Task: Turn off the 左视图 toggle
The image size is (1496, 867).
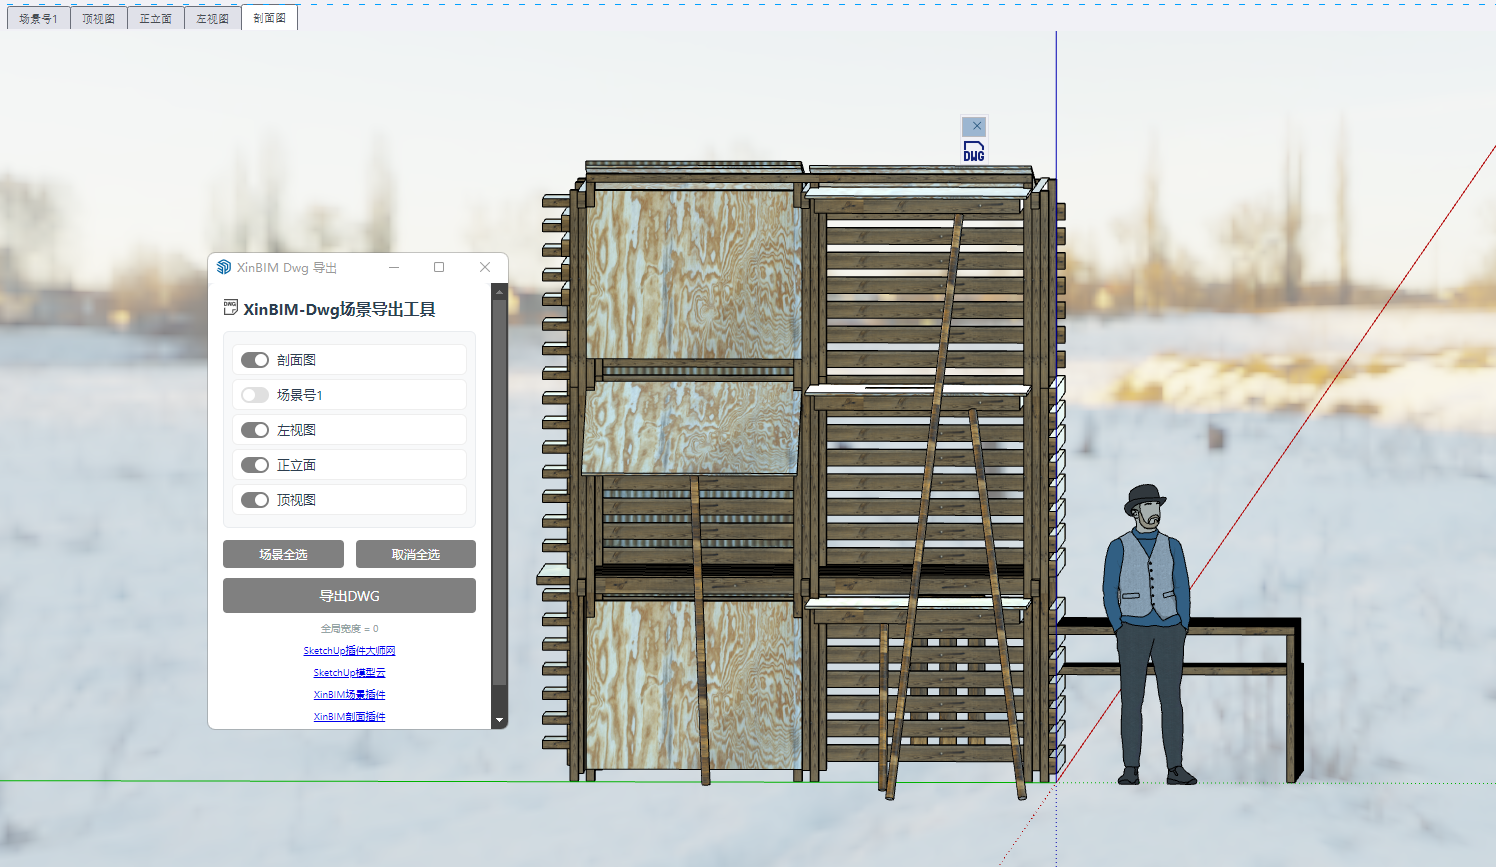Action: point(255,430)
